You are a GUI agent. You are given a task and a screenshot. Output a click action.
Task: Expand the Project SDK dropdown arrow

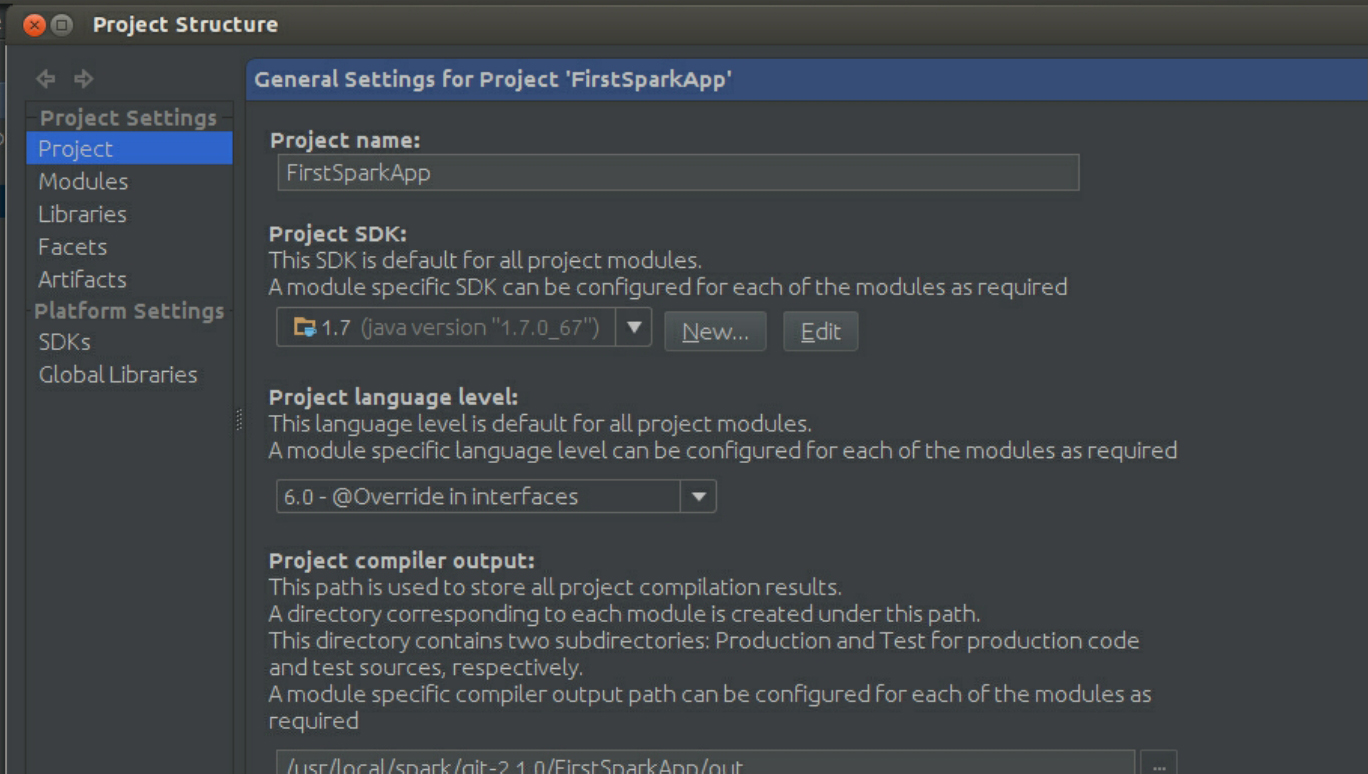tap(634, 327)
